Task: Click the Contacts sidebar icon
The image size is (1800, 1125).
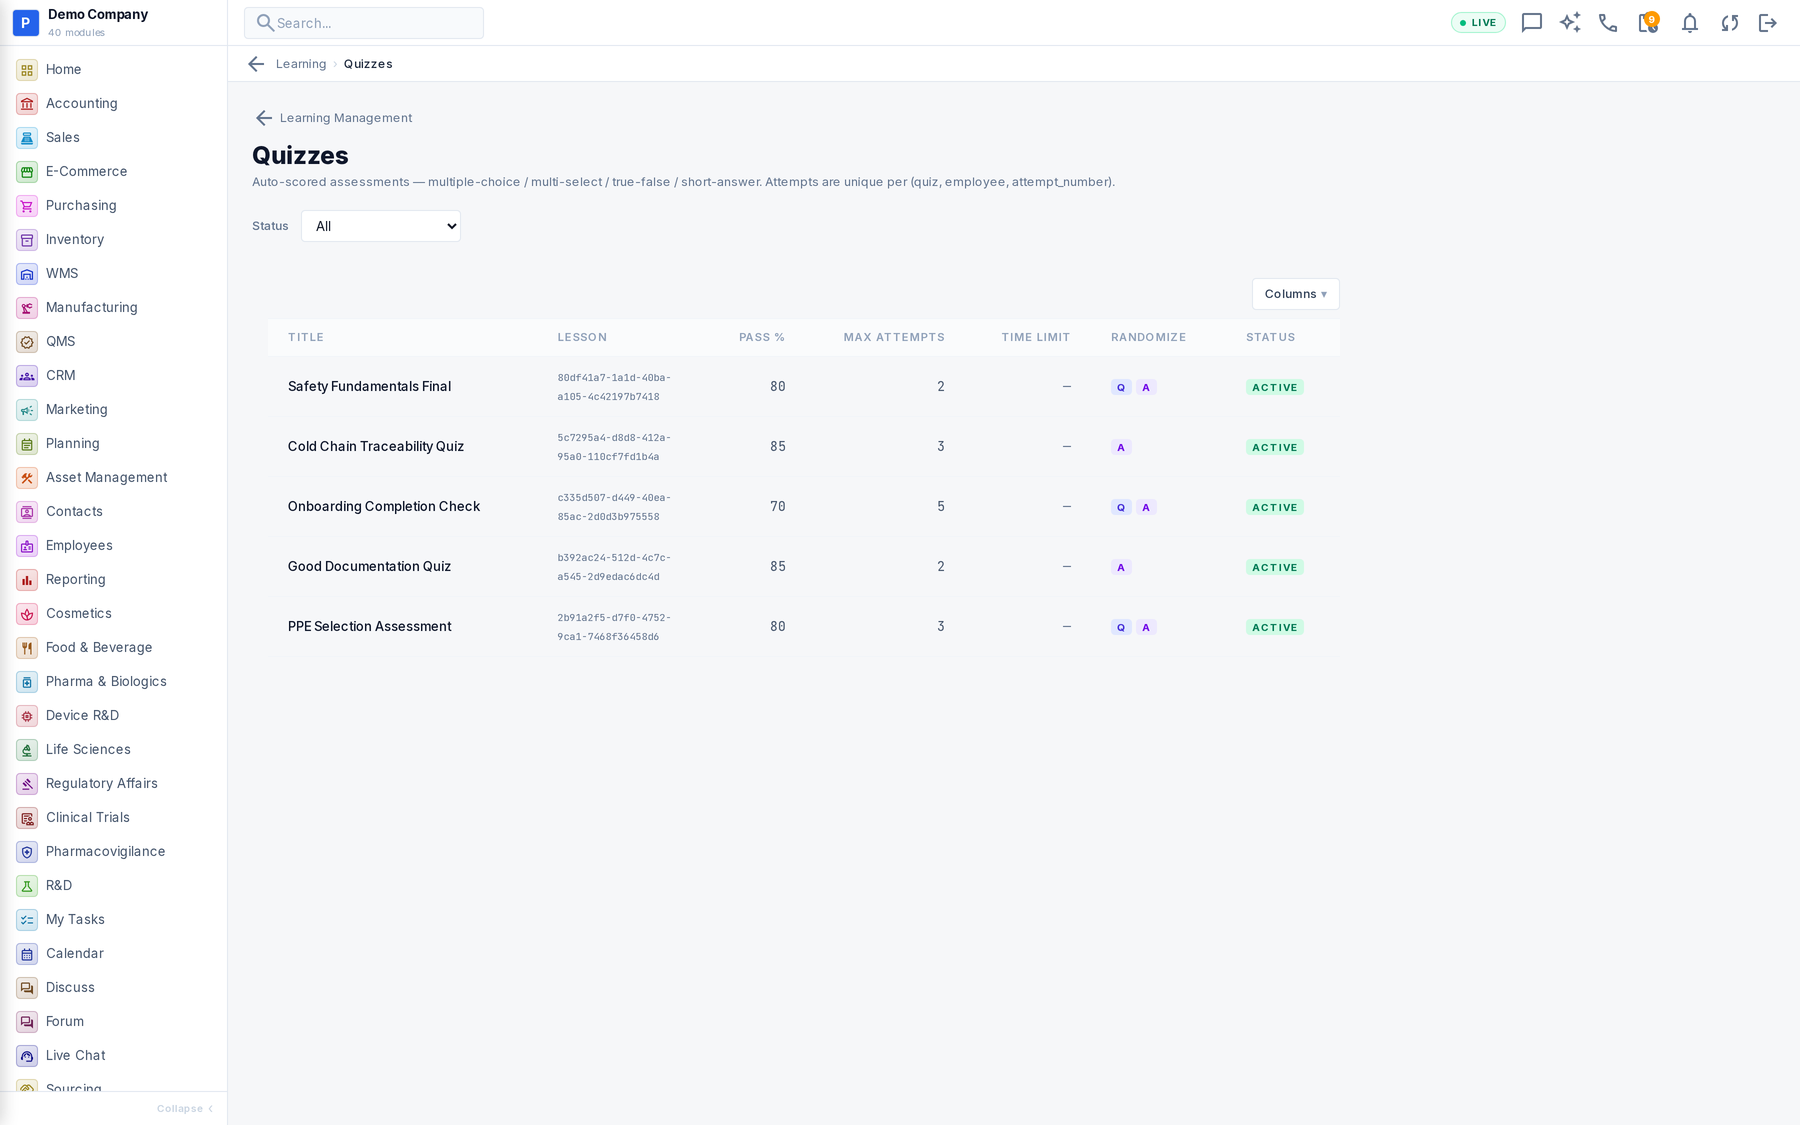Action: [x=27, y=512]
